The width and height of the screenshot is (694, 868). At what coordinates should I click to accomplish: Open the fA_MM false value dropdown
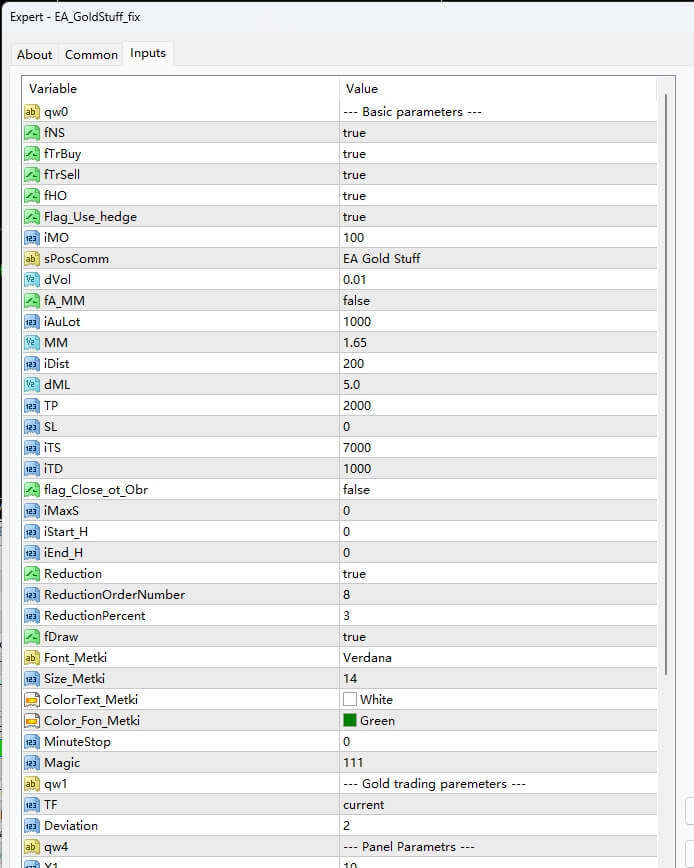(498, 301)
